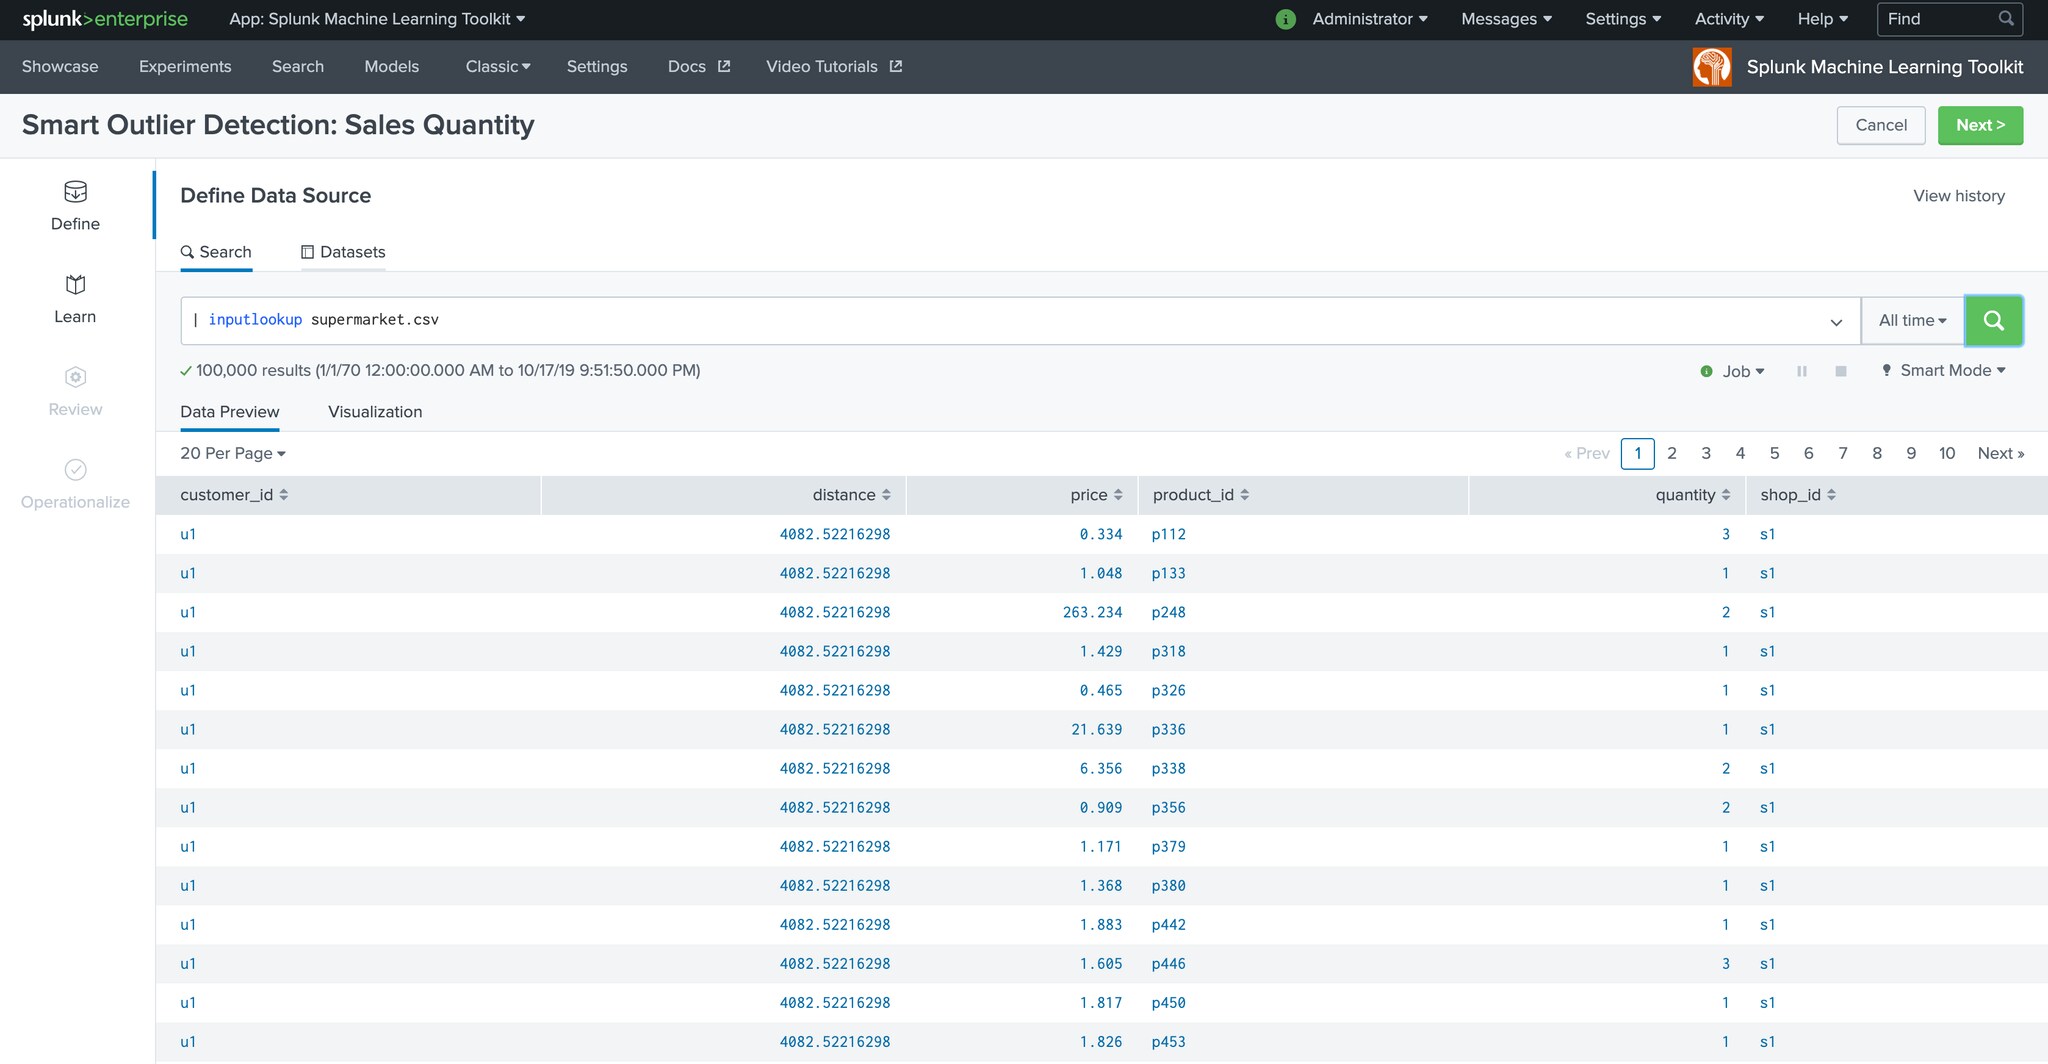
Task: Open View history link
Action: click(1959, 196)
